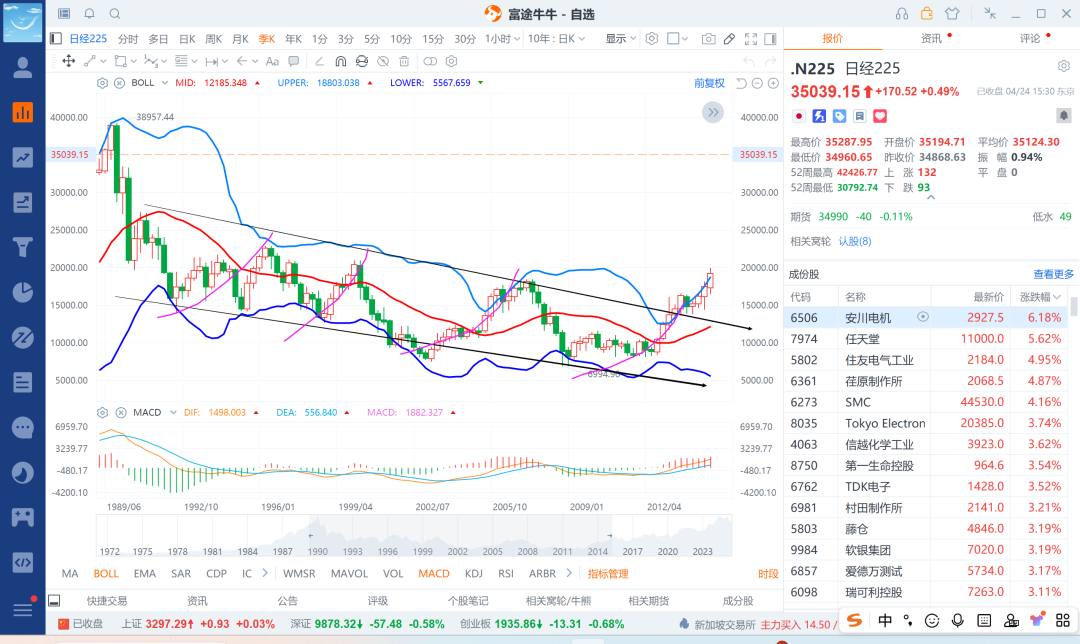1080x644 pixels.
Task: Open 指标管理 indicator management
Action: pos(608,573)
